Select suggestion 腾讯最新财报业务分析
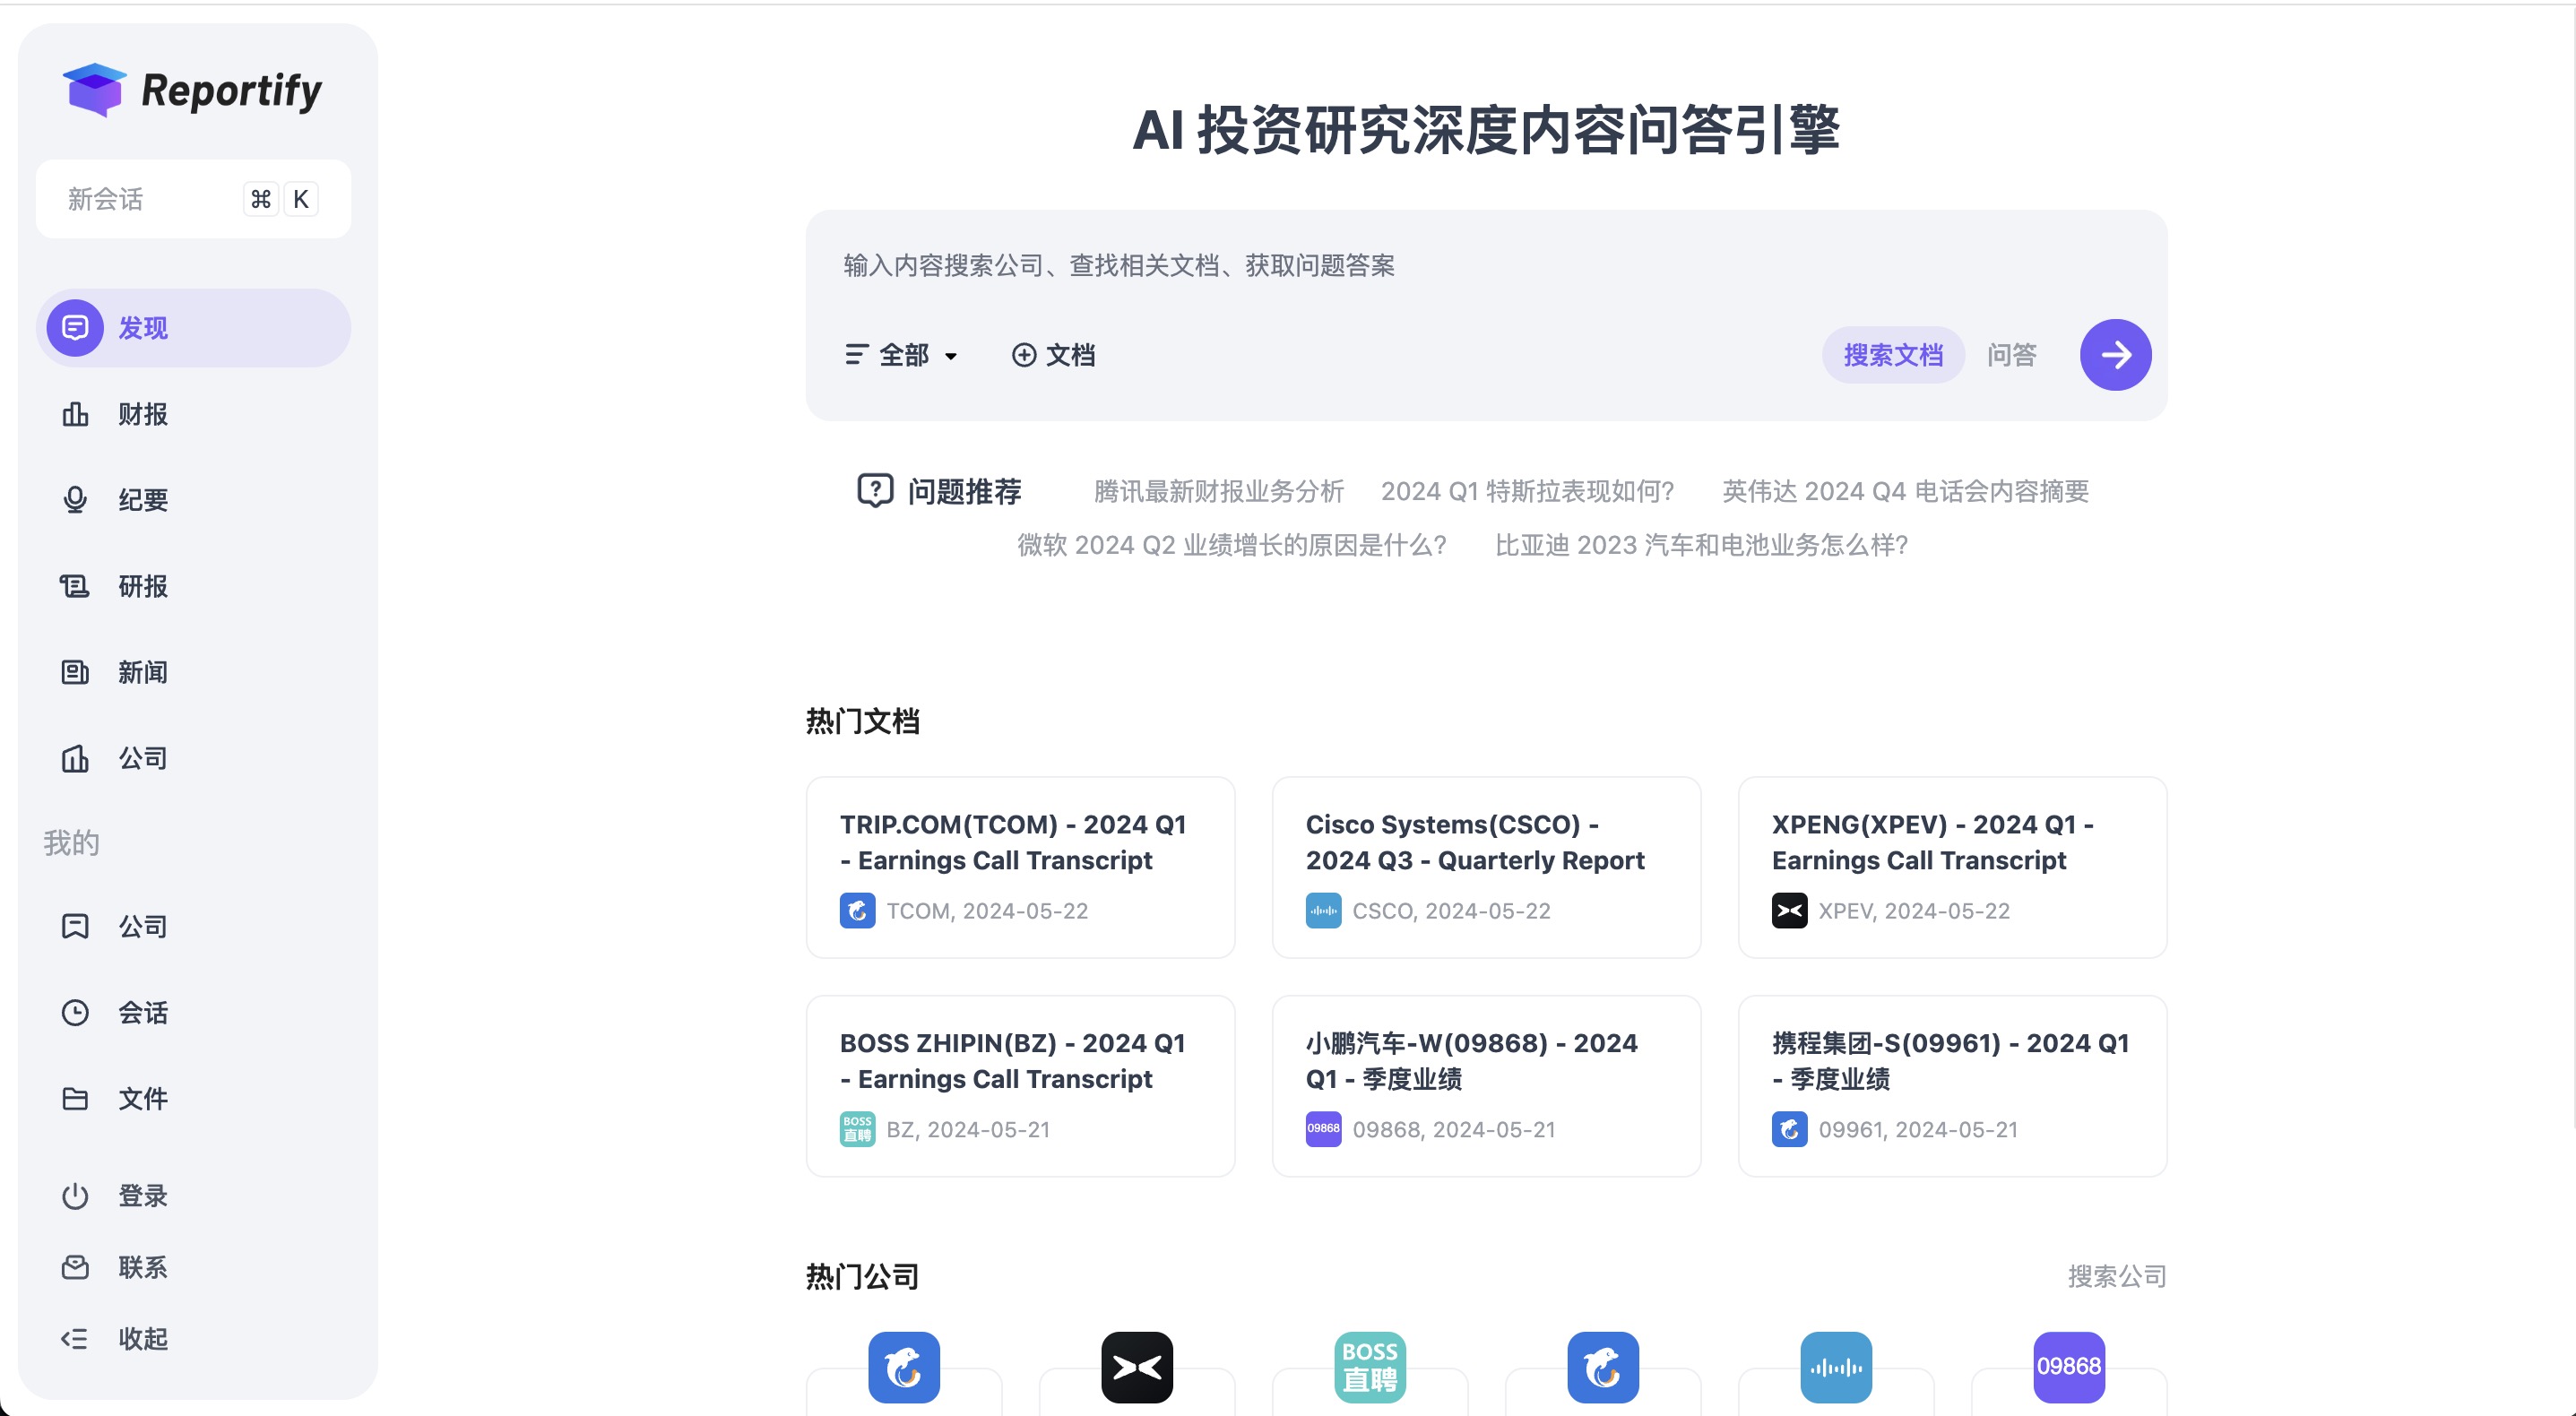Viewport: 2576px width, 1416px height. pos(1219,491)
